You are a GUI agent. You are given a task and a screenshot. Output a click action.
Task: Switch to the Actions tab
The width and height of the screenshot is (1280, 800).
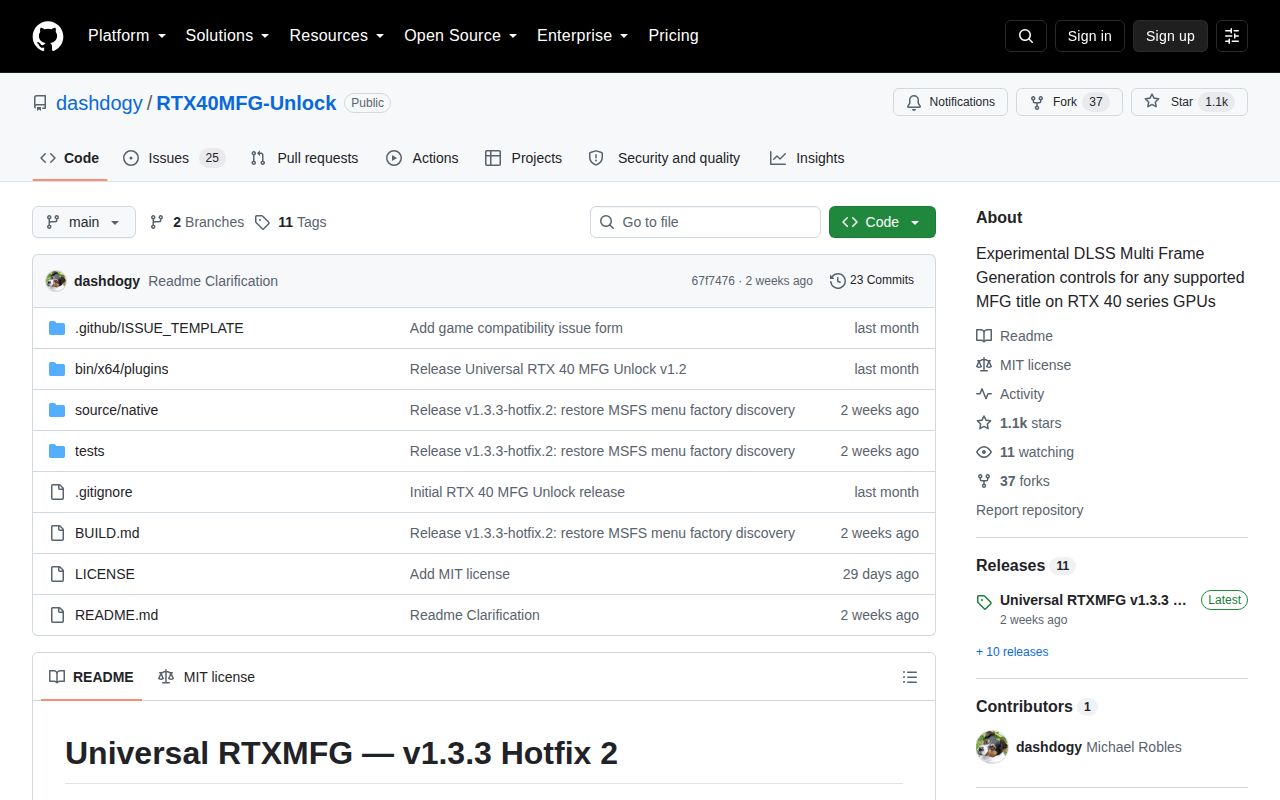(x=422, y=158)
